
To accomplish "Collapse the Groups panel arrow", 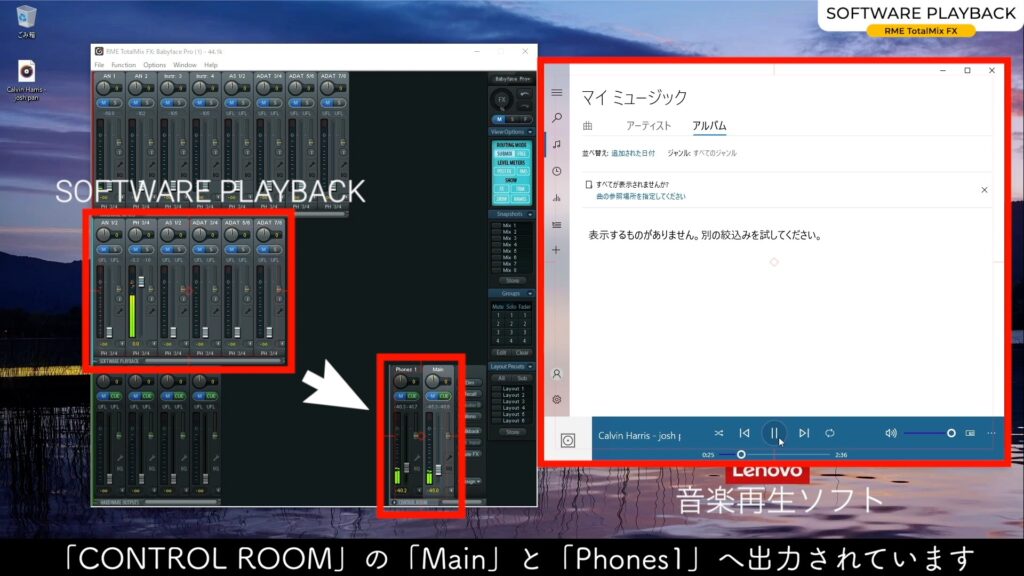I will 530,293.
